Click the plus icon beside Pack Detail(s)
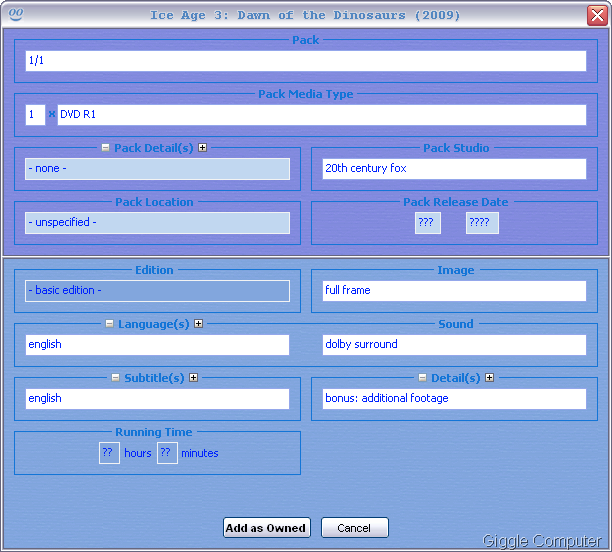Viewport: 612px width, 552px height. 202,148
